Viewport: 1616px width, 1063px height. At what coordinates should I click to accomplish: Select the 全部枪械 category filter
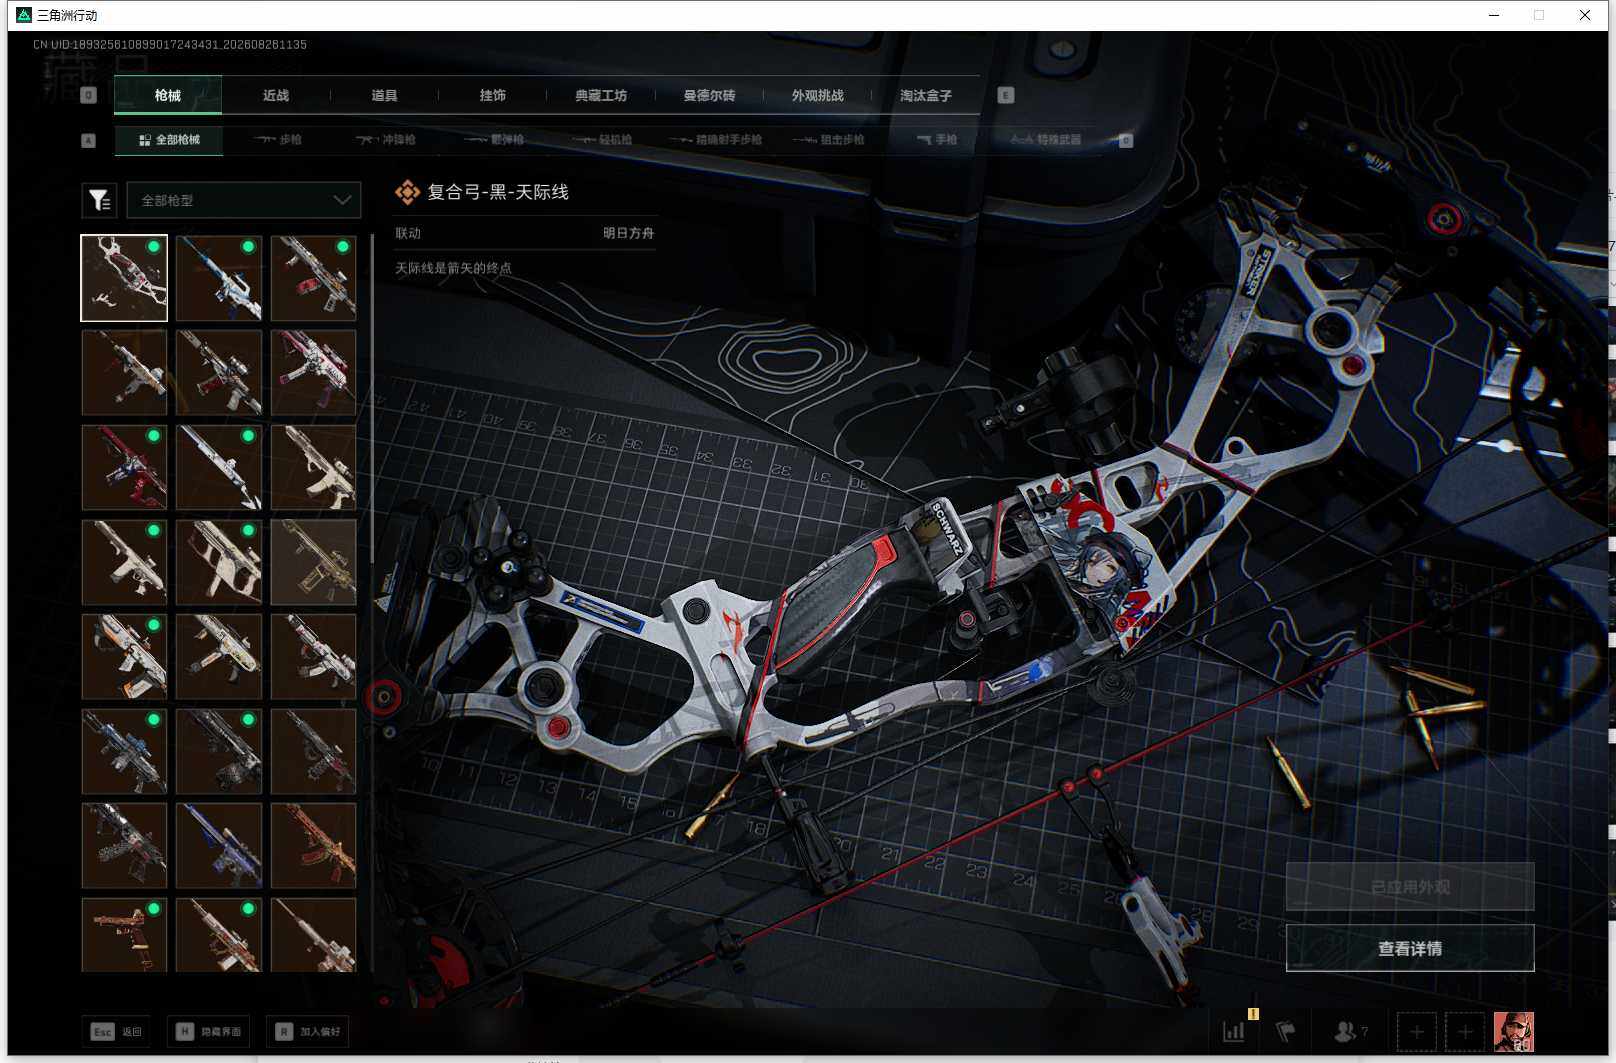(169, 140)
